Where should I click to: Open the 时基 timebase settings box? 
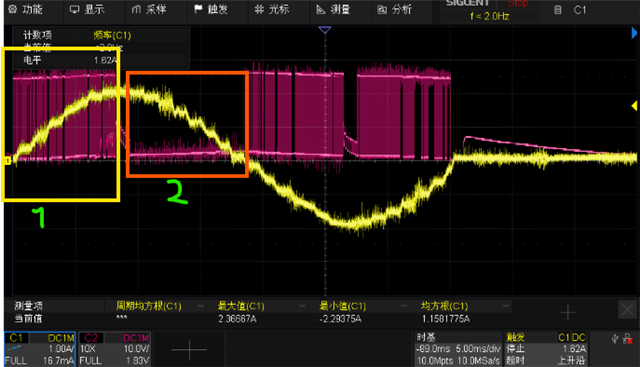(458, 349)
